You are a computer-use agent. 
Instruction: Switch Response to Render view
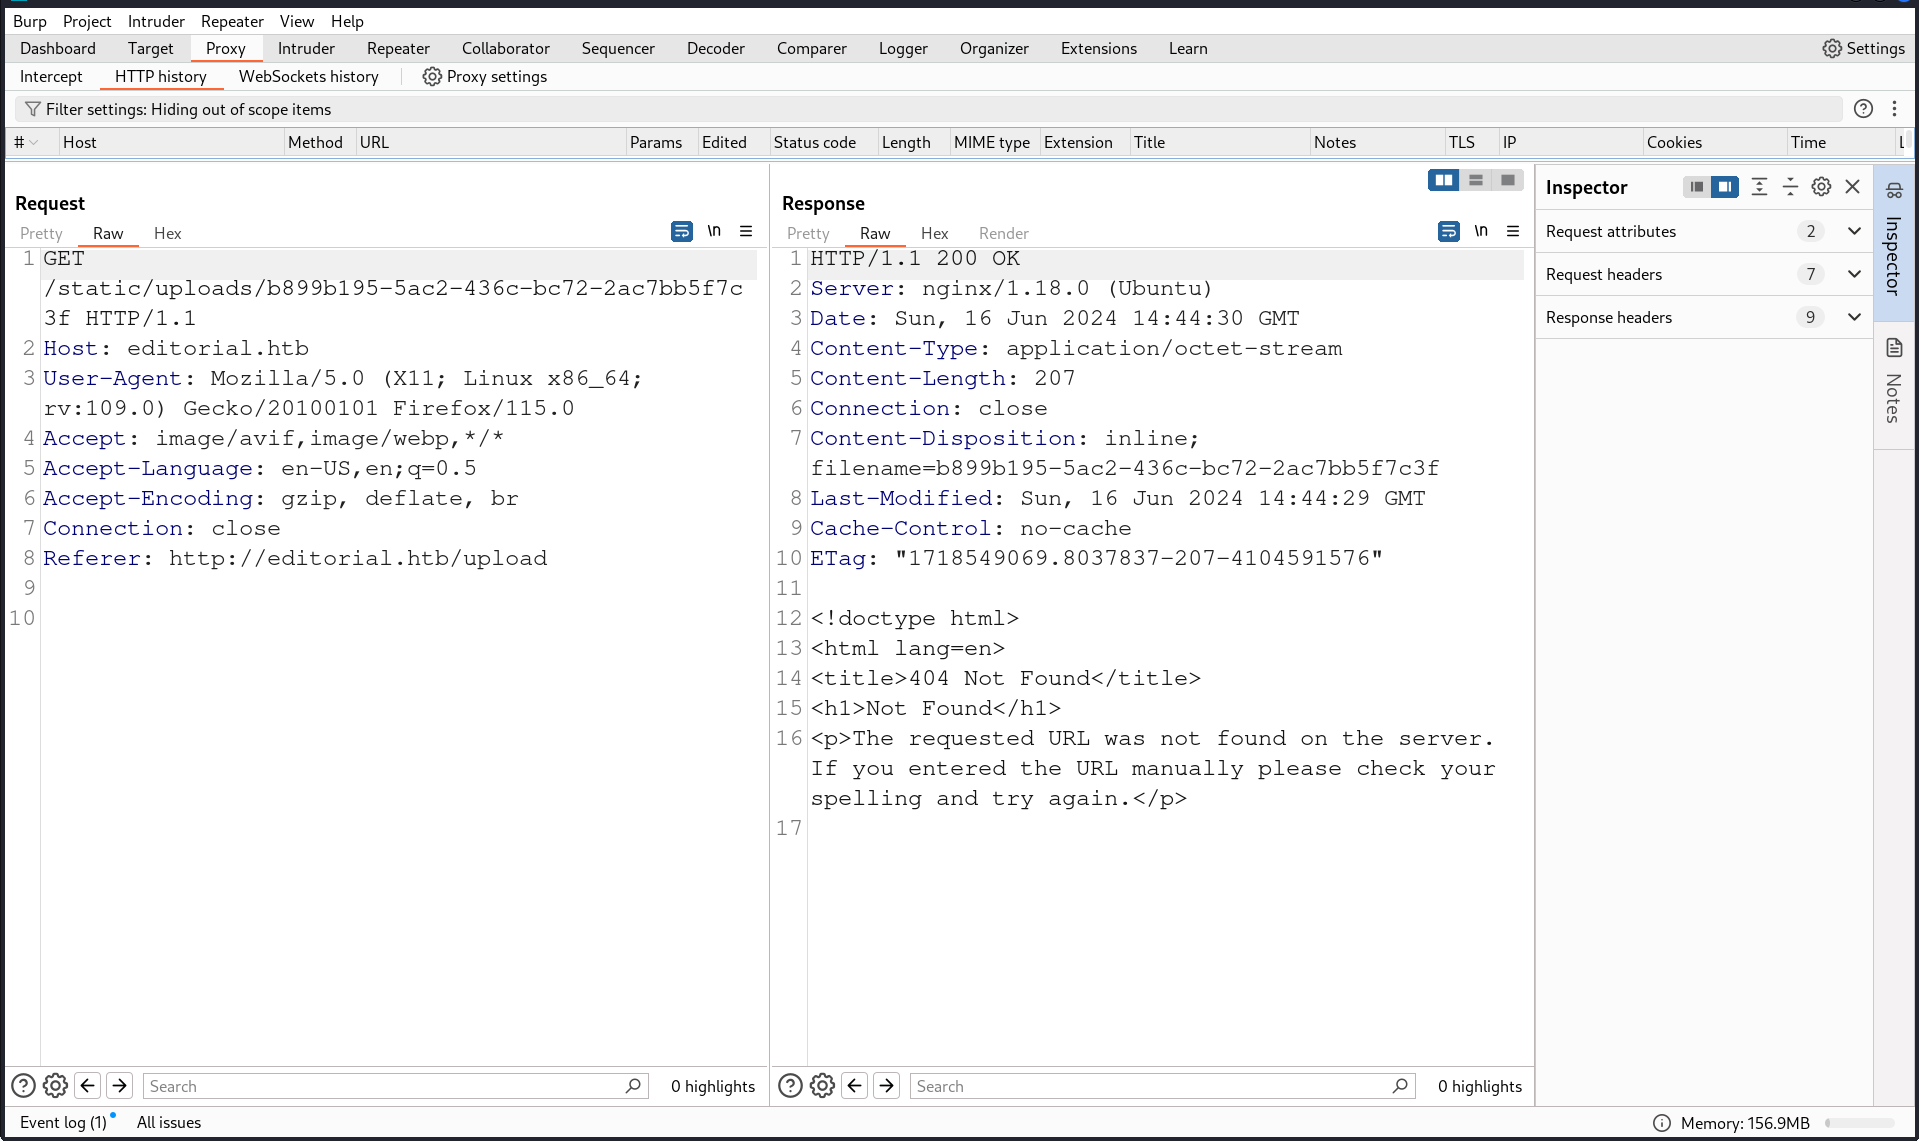coord(1003,233)
